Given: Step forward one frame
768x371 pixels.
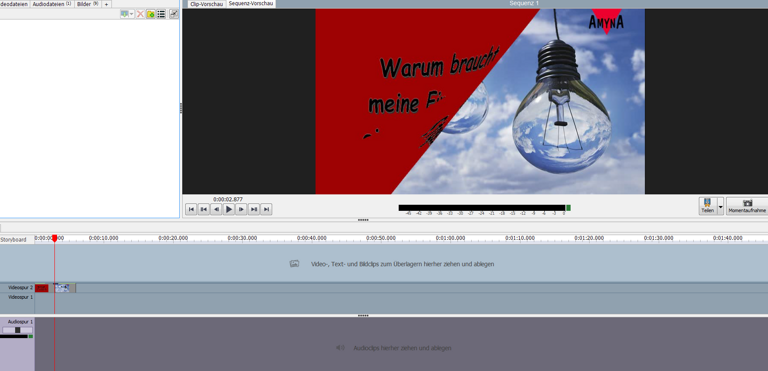Looking at the screenshot, I should coord(241,209).
